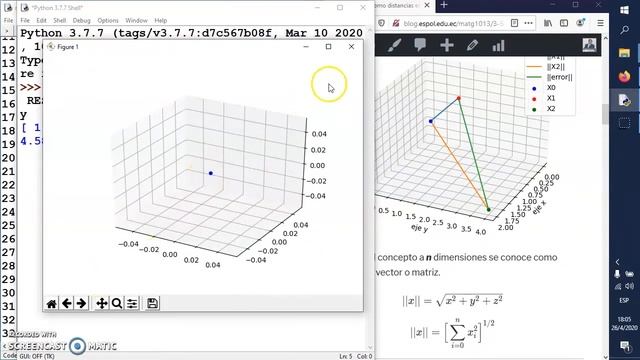Toggle reader view in Firefox address bar

514,23
